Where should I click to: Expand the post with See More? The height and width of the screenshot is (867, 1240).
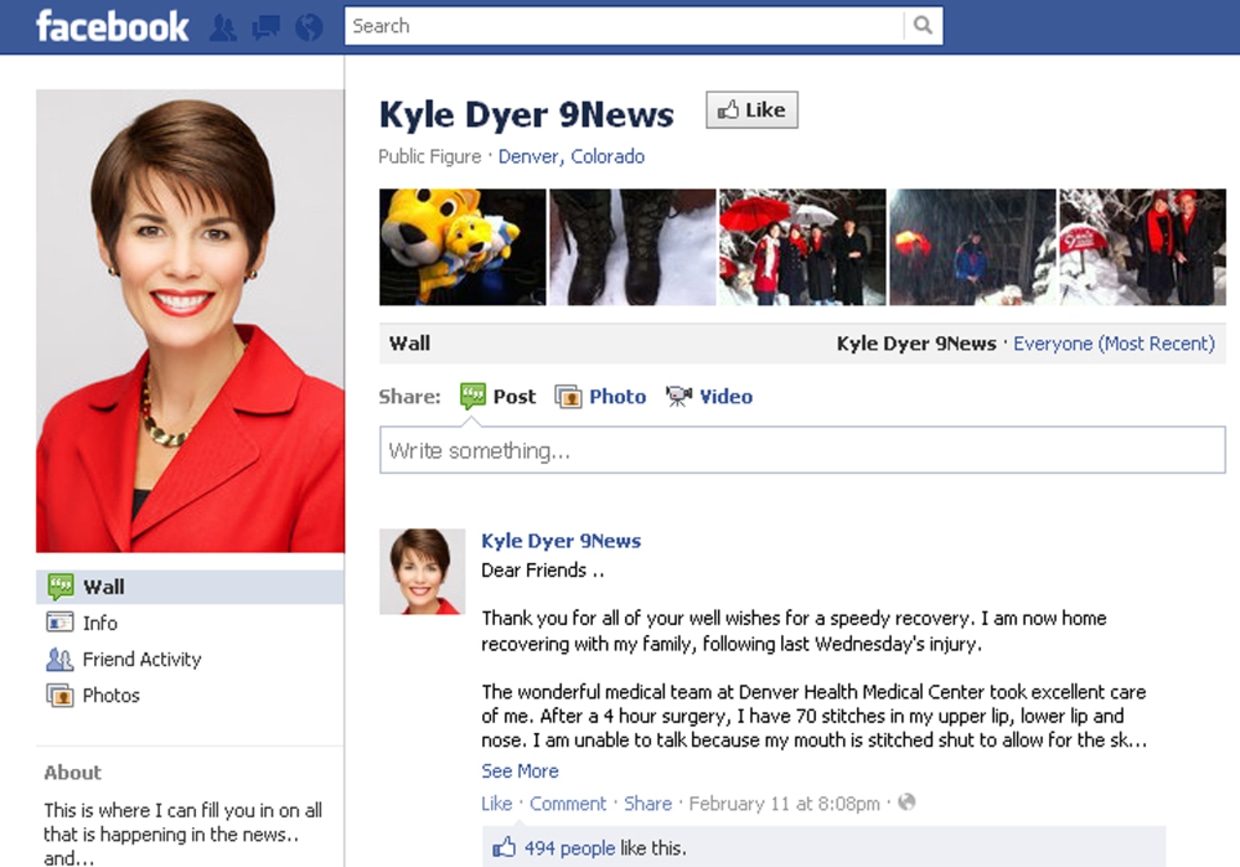click(520, 771)
